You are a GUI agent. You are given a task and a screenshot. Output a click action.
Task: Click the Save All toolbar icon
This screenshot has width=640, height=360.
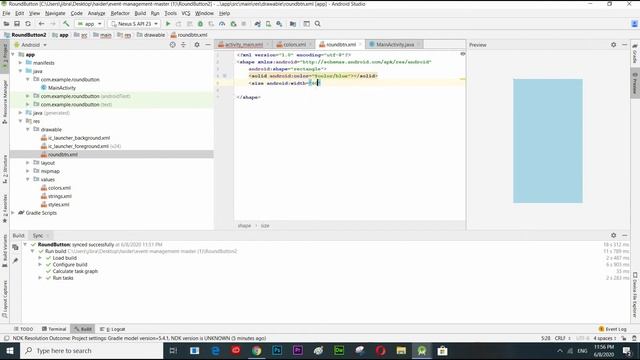[17, 24]
